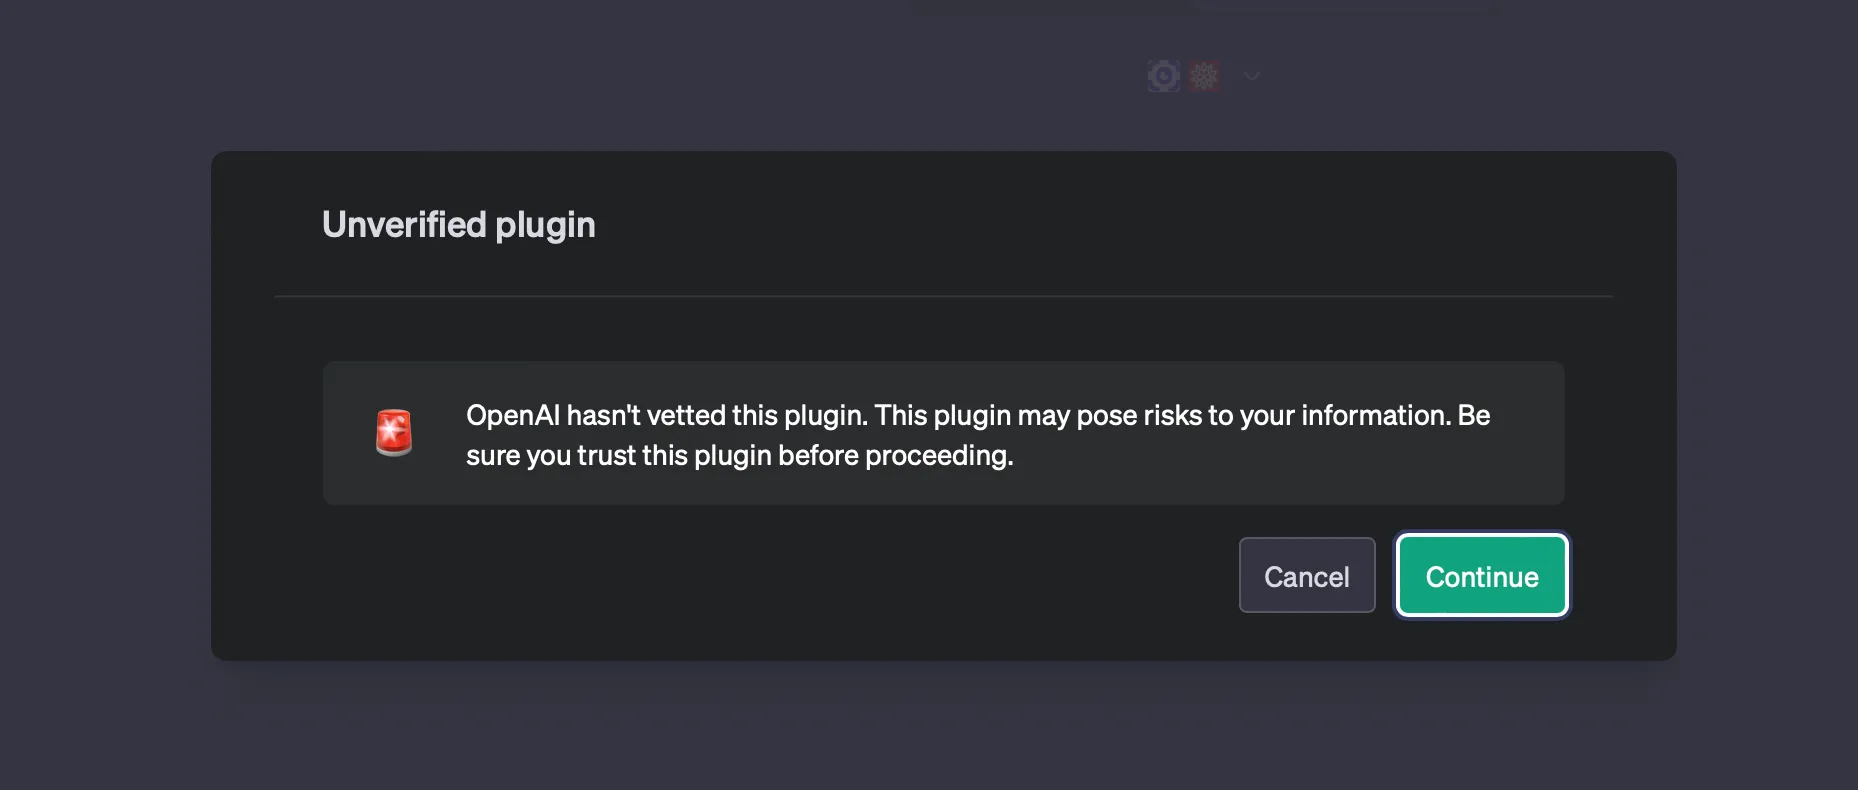Screen dimensions: 1858x790
Task: Click the "OpenAI hasn't vetted this plugin" text
Action: pos(668,415)
